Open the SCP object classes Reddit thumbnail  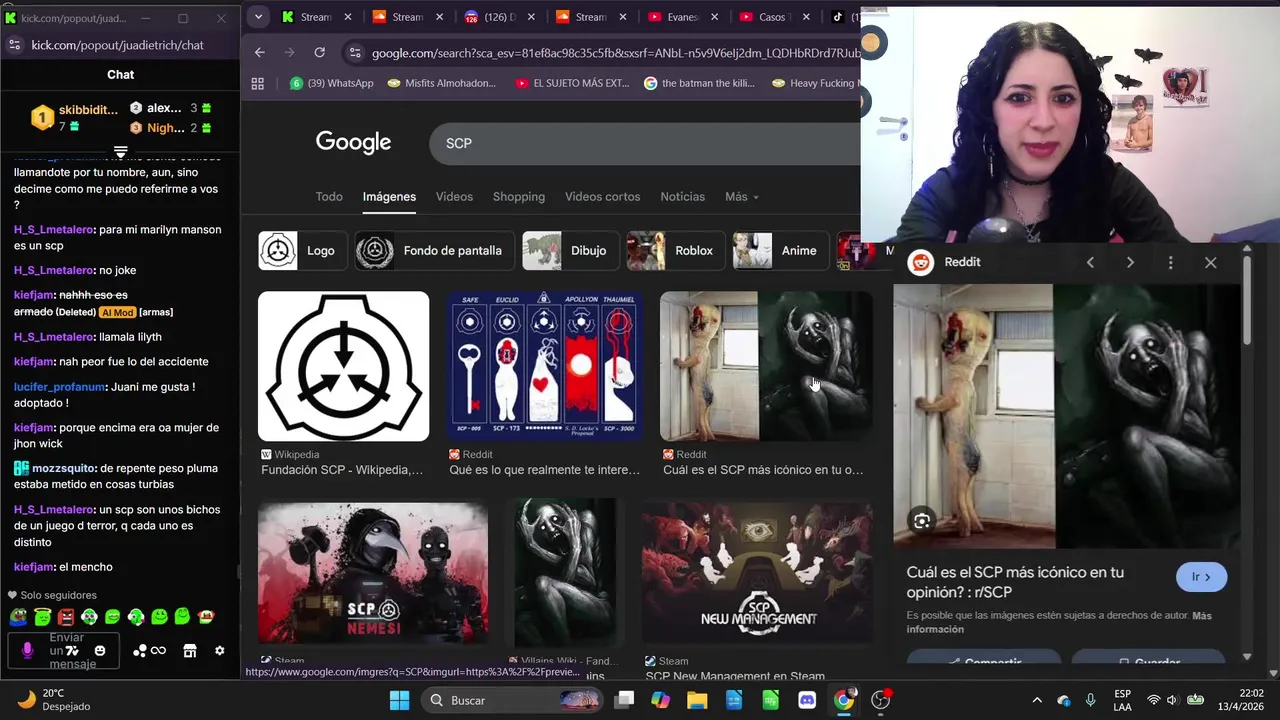[544, 366]
